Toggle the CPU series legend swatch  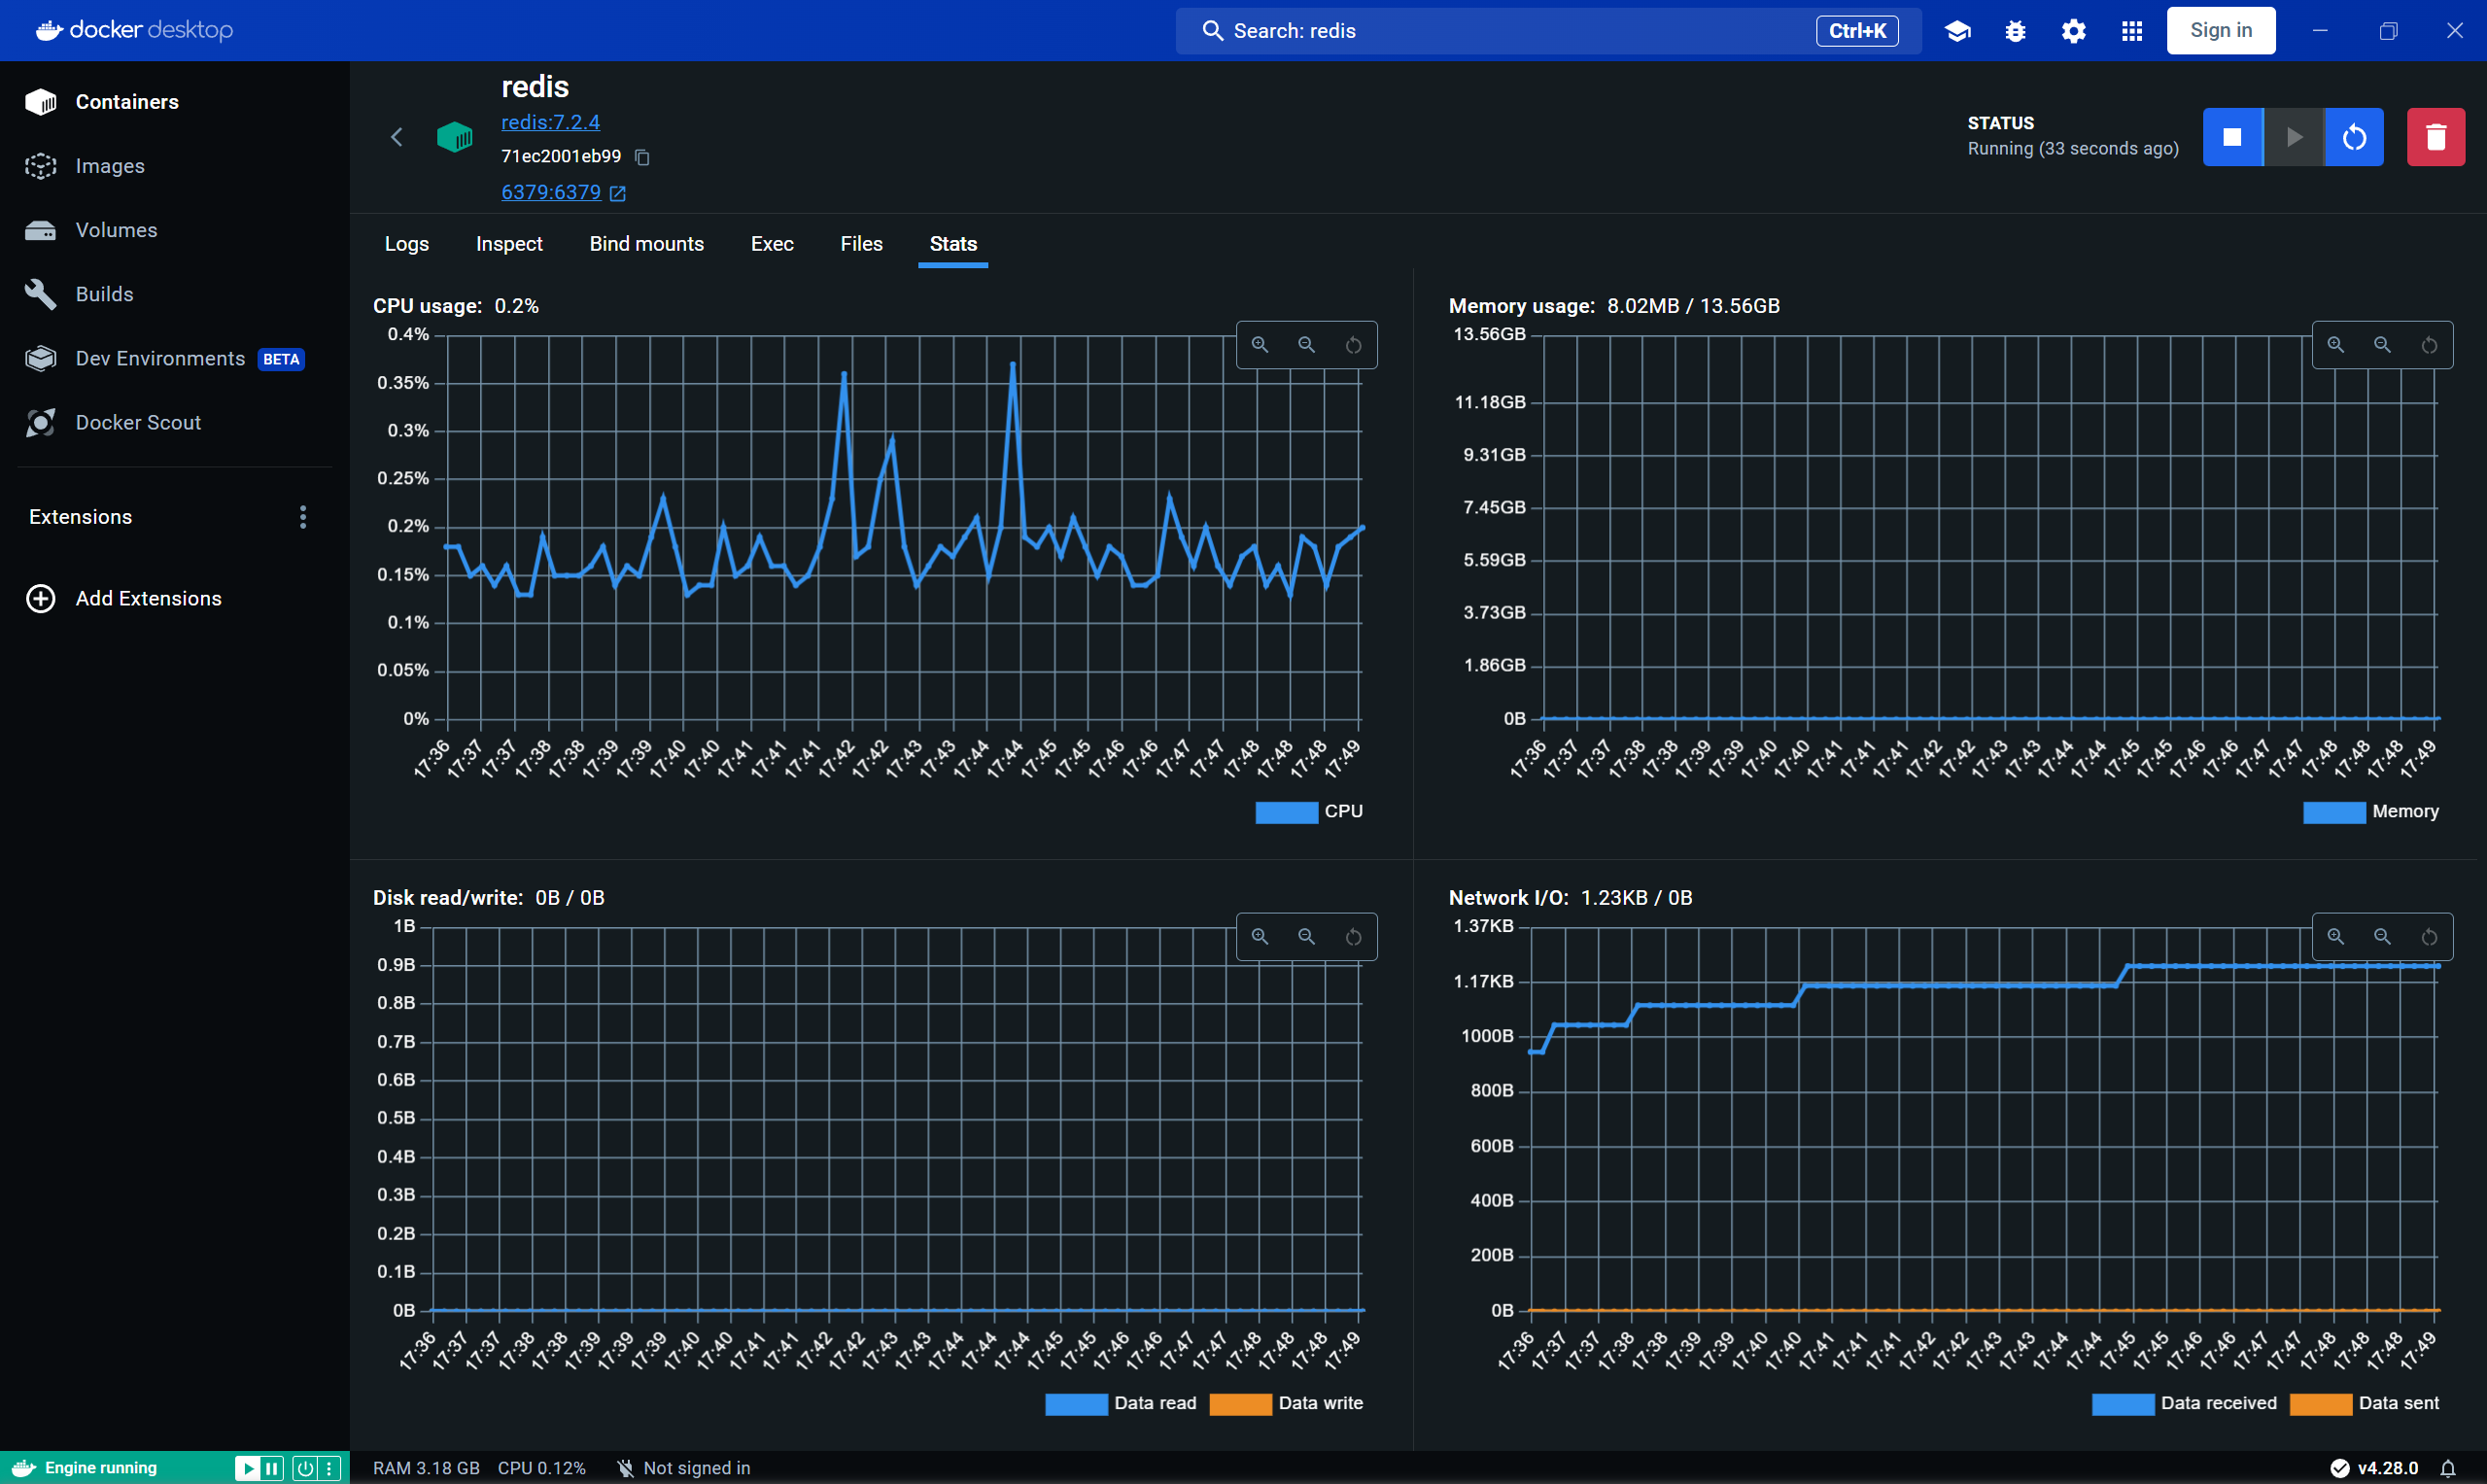pos(1286,812)
